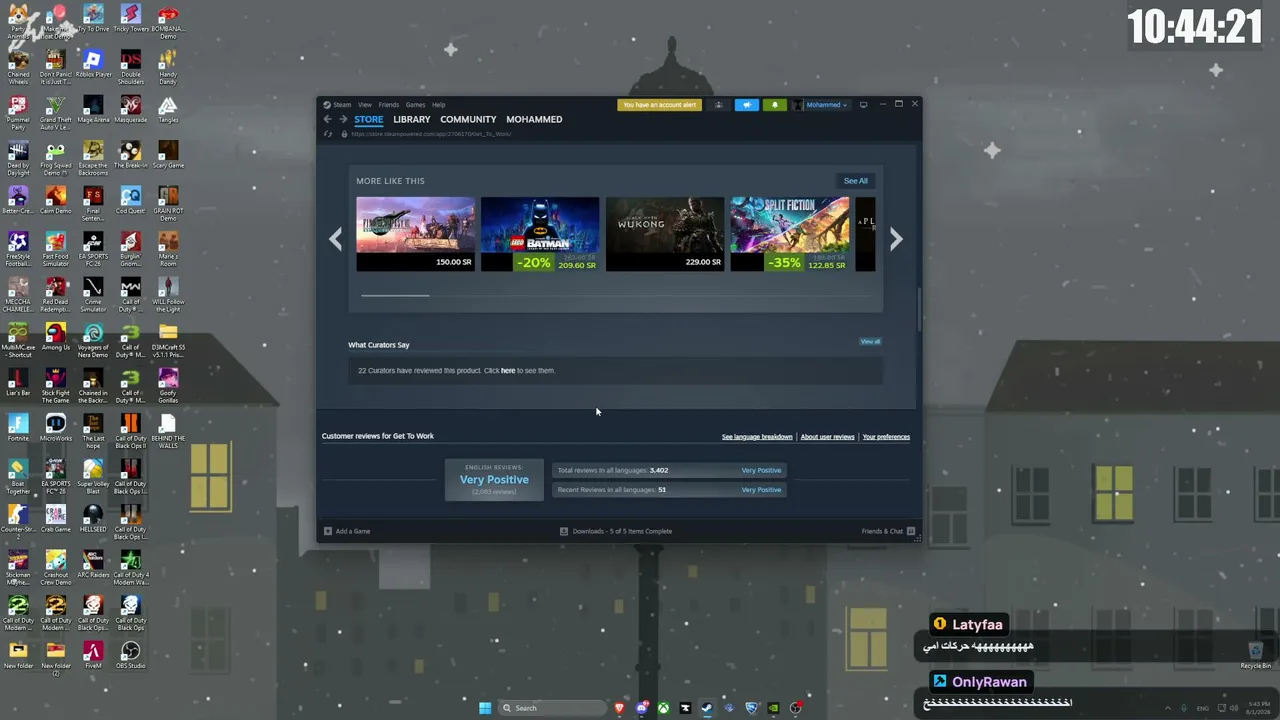Select Red Dead Redemption desktop icon
Viewport: 1280px width, 720px height.
tap(55, 293)
